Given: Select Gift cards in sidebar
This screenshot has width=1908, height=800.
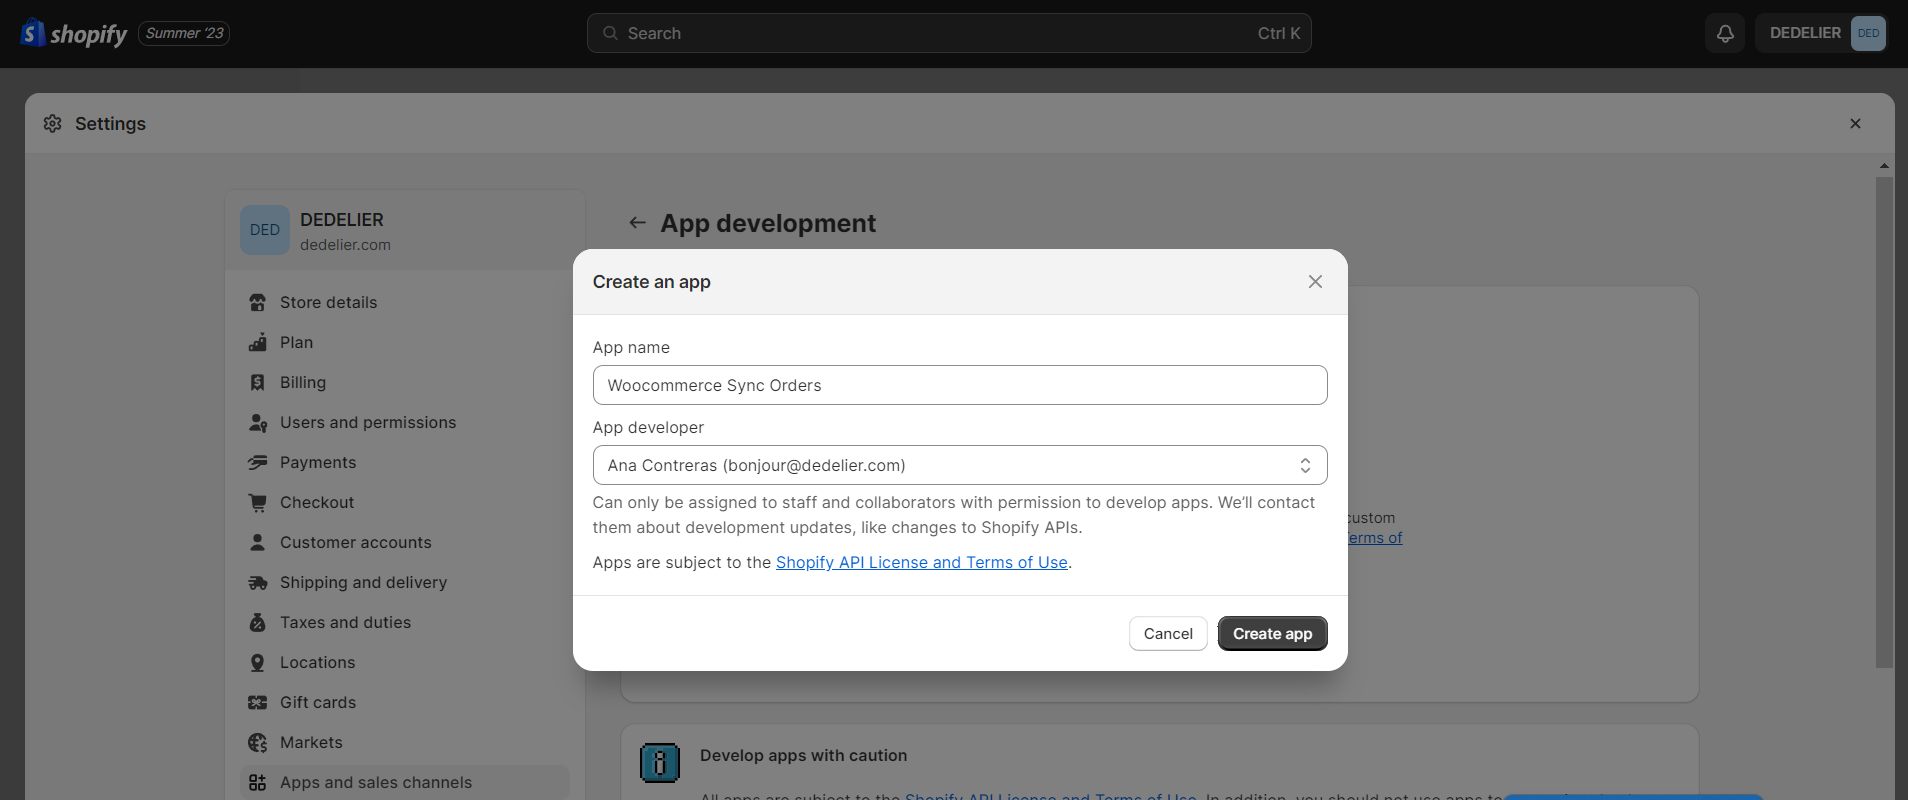Looking at the screenshot, I should 405,702.
